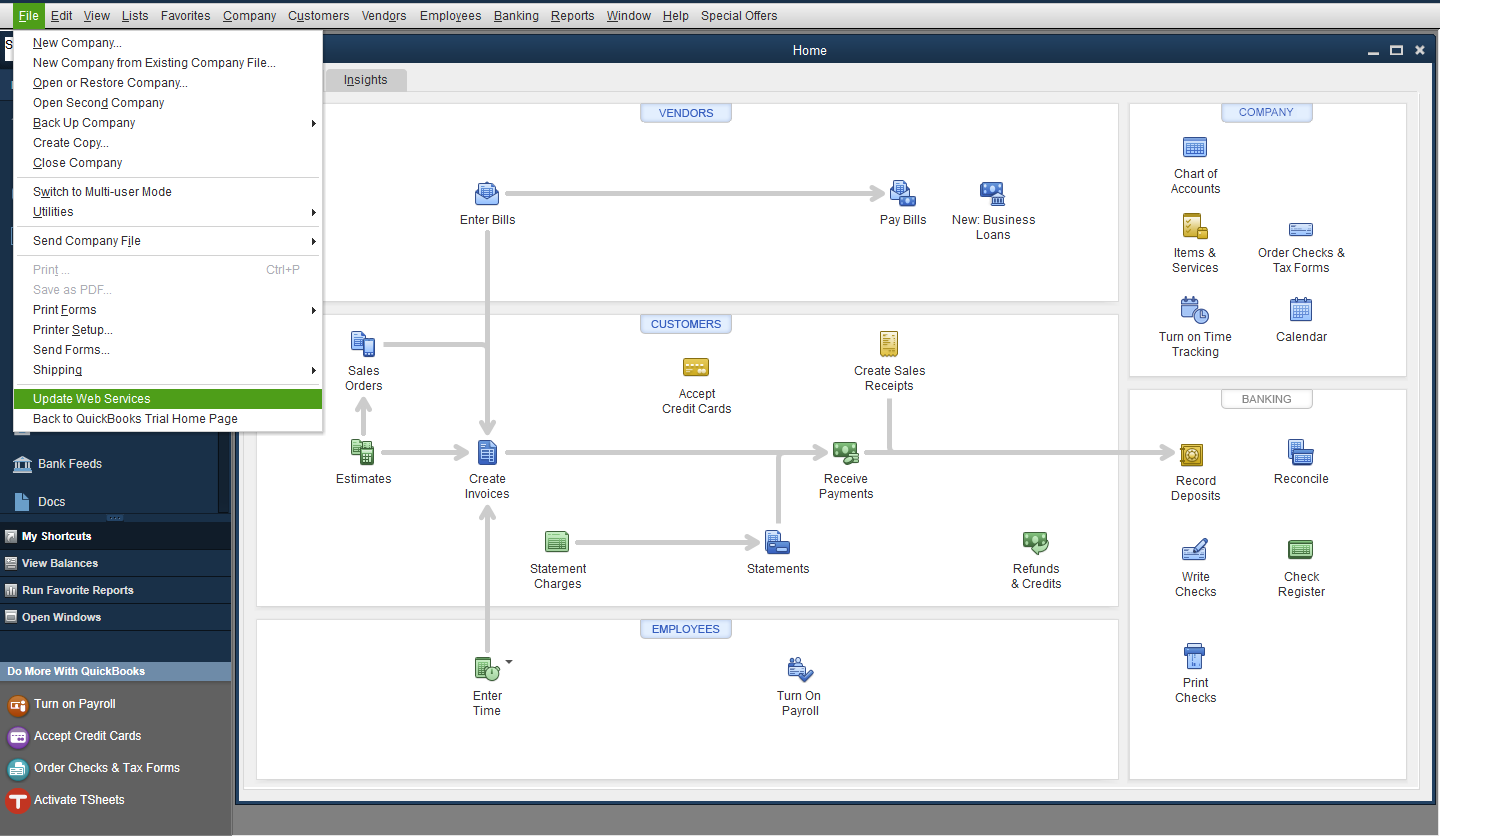1500x837 pixels.
Task: Open the Chart of Accounts icon
Action: coord(1195,148)
